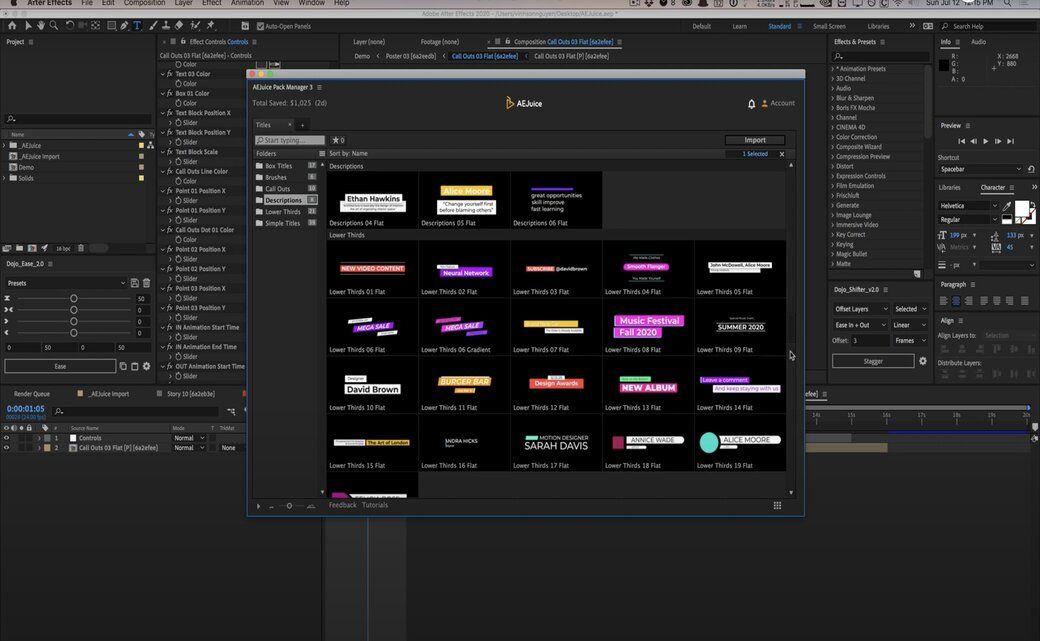Open the Dojo Ease Presets dropdown
The height and width of the screenshot is (641, 1040).
point(65,283)
